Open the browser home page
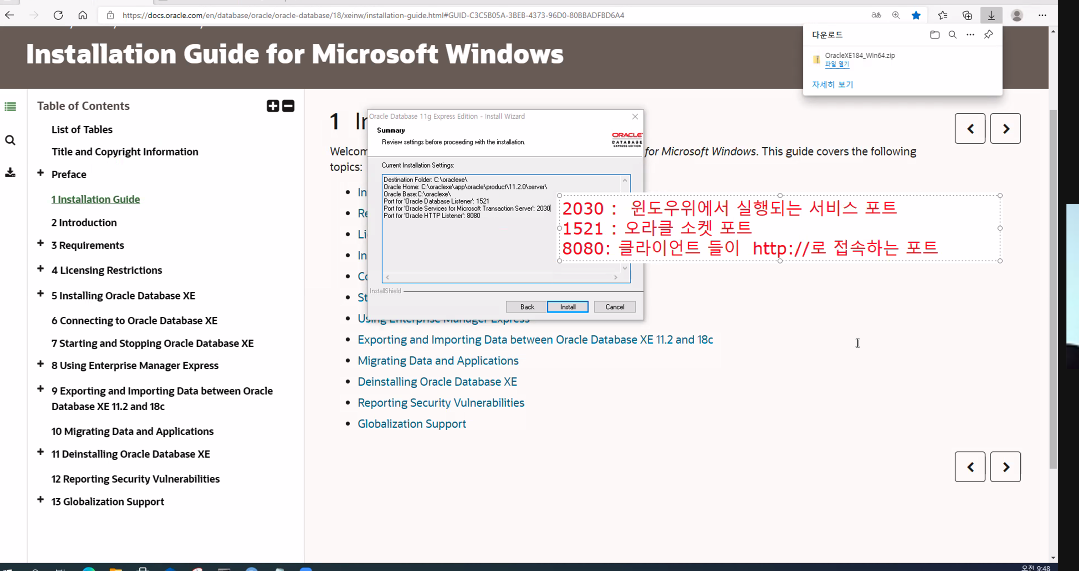 coord(83,14)
